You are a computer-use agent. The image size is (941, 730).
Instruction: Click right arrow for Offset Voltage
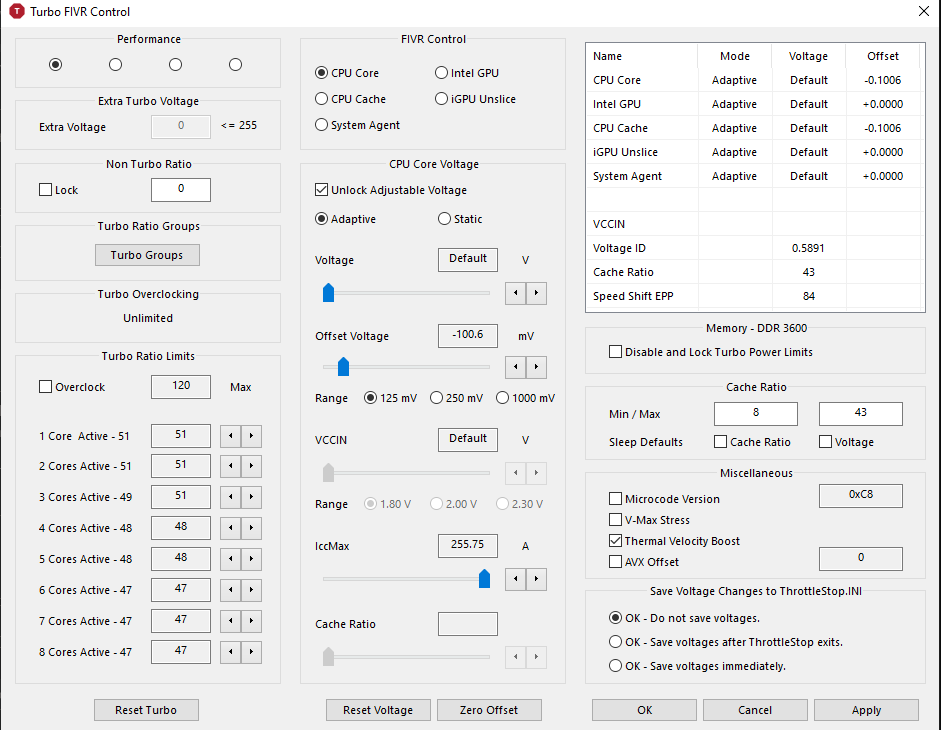[537, 367]
